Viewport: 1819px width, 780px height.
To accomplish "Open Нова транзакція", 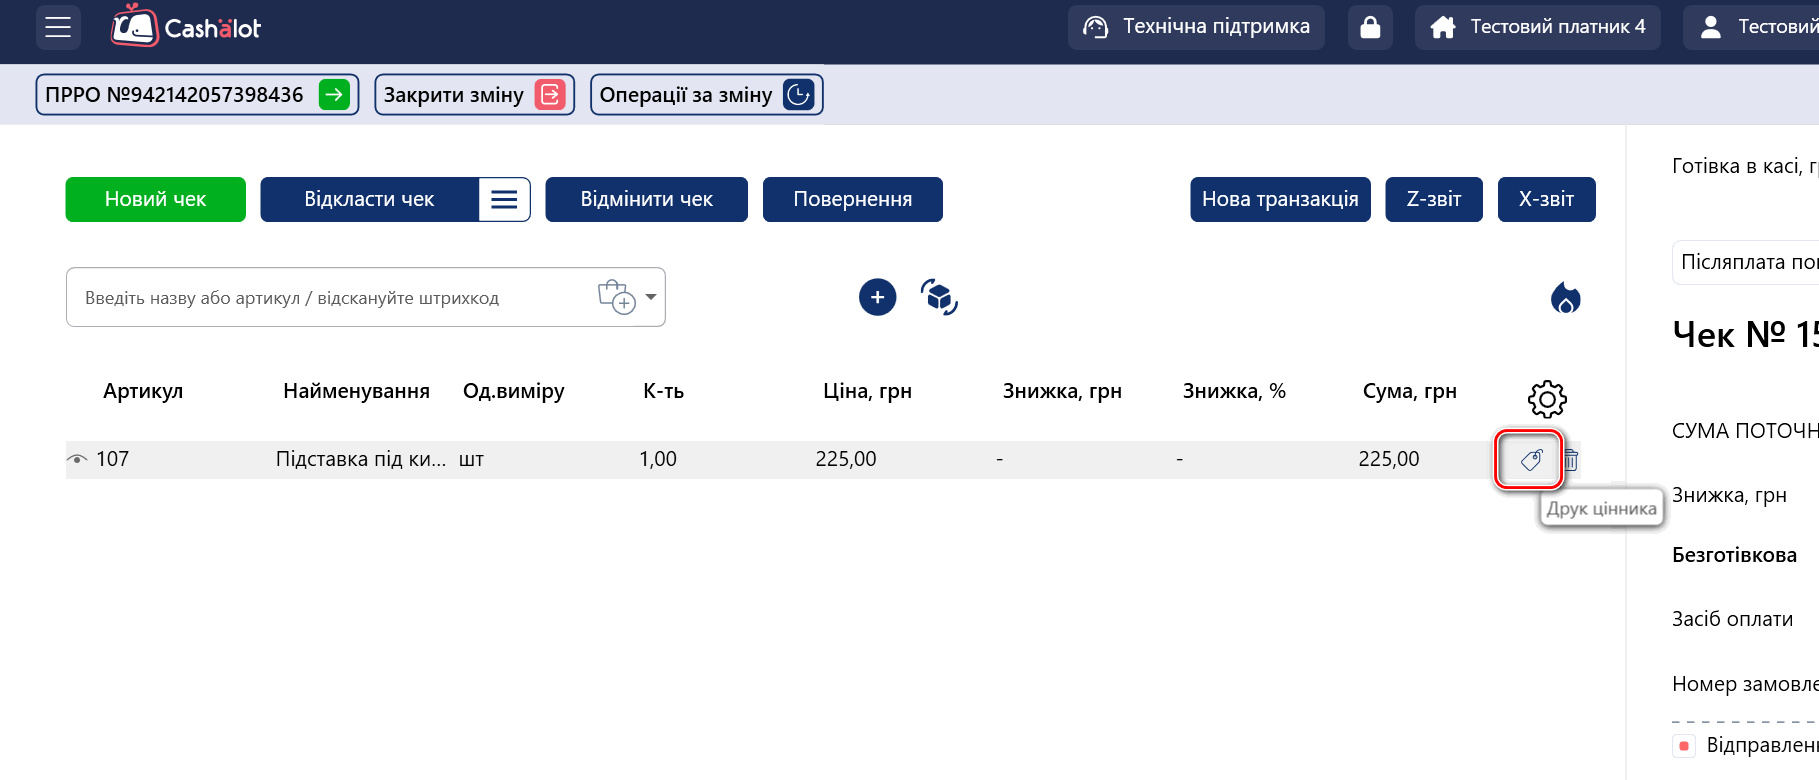I will pos(1280,199).
